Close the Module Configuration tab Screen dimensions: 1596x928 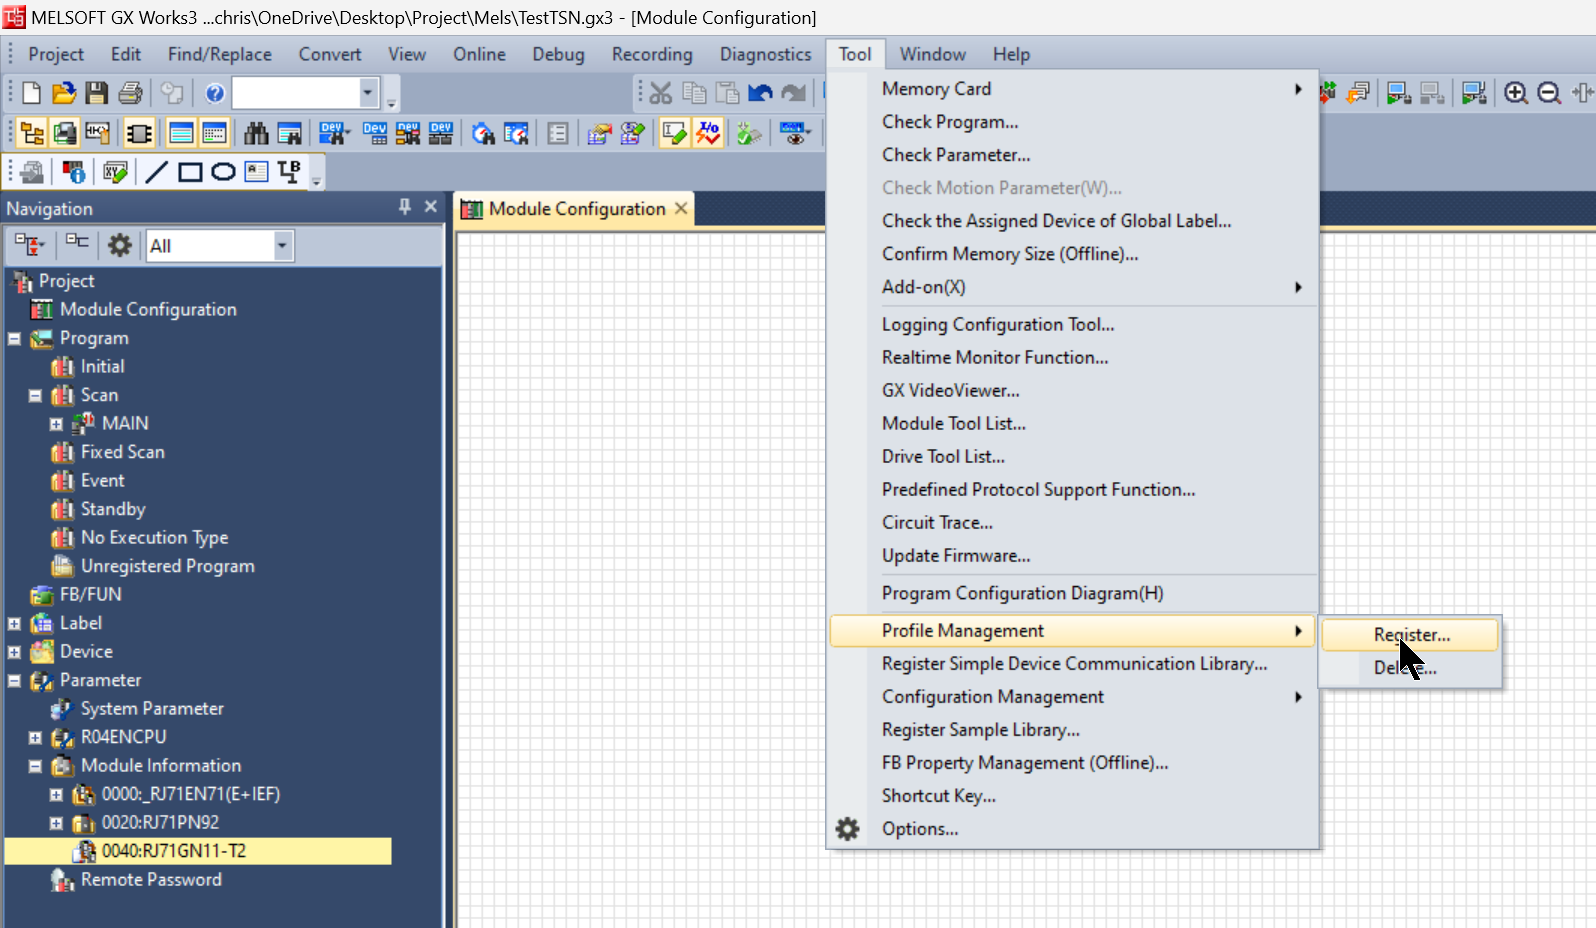(681, 208)
